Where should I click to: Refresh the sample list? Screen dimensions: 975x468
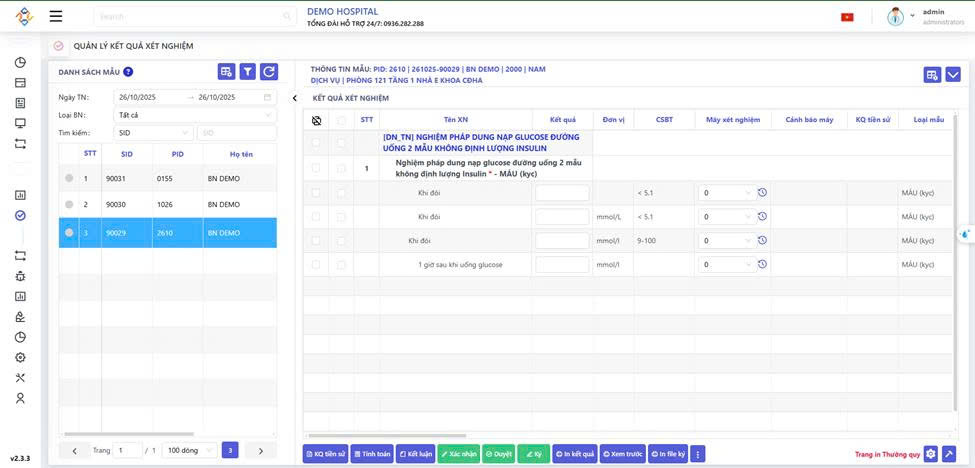[269, 72]
